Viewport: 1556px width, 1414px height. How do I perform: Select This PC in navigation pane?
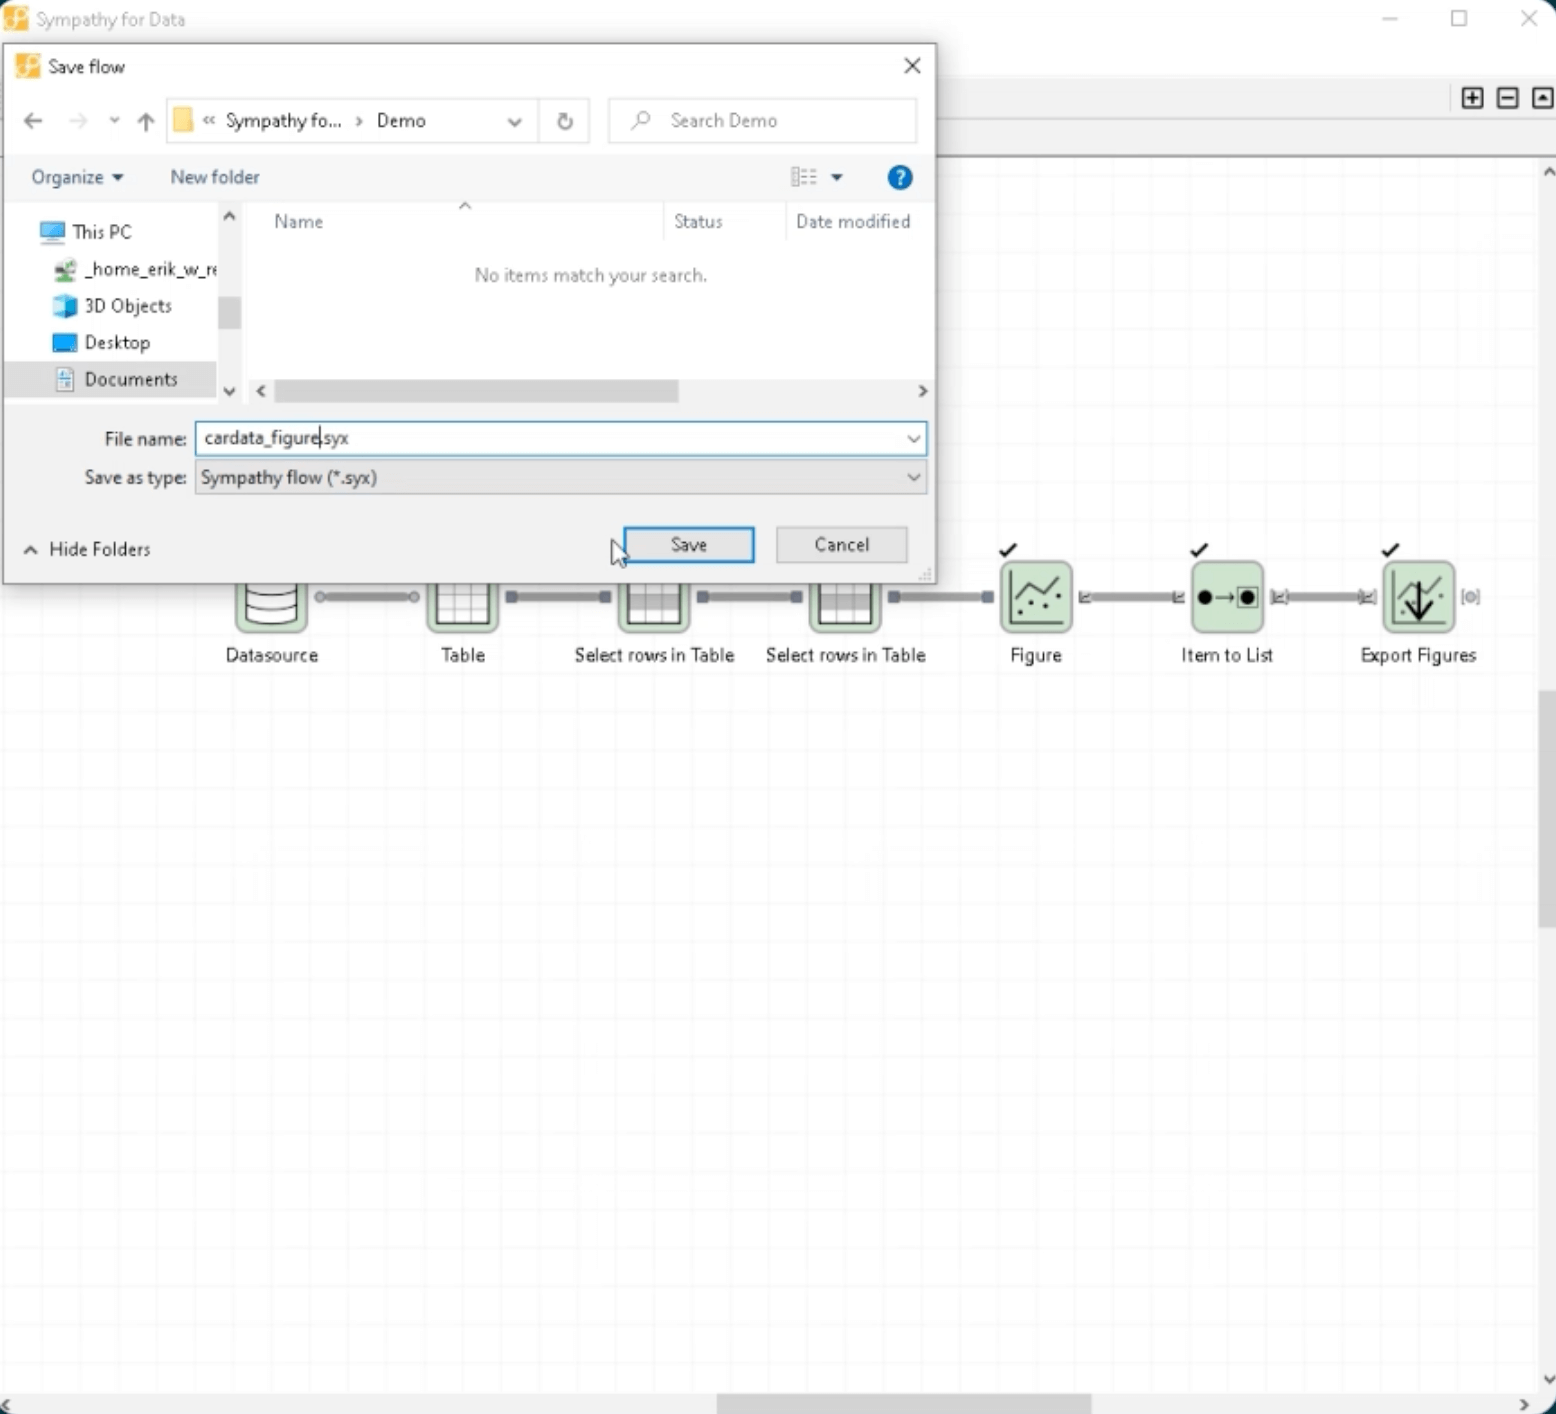pyautogui.click(x=102, y=232)
